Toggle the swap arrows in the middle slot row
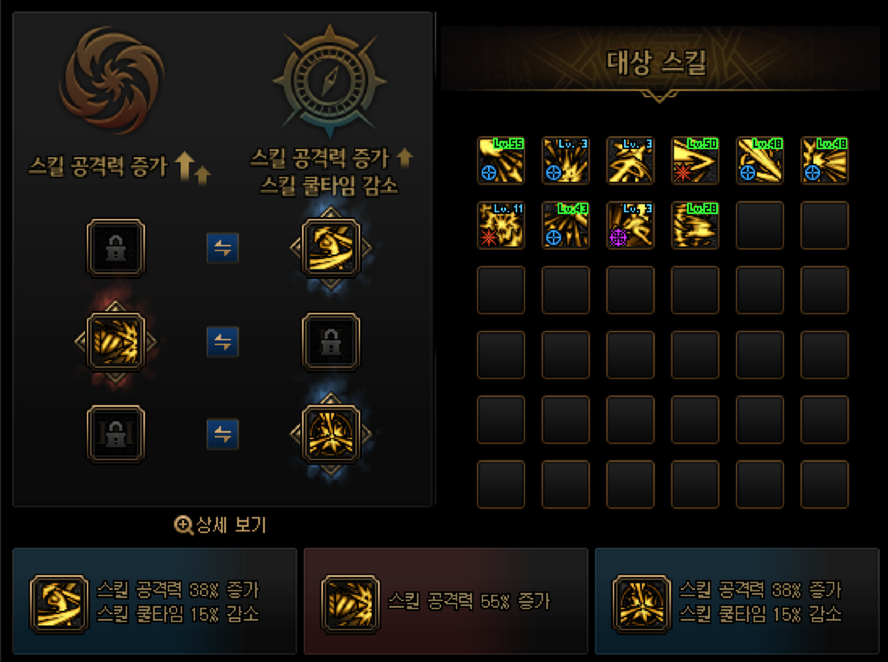The width and height of the screenshot is (888, 662). pyautogui.click(x=223, y=342)
